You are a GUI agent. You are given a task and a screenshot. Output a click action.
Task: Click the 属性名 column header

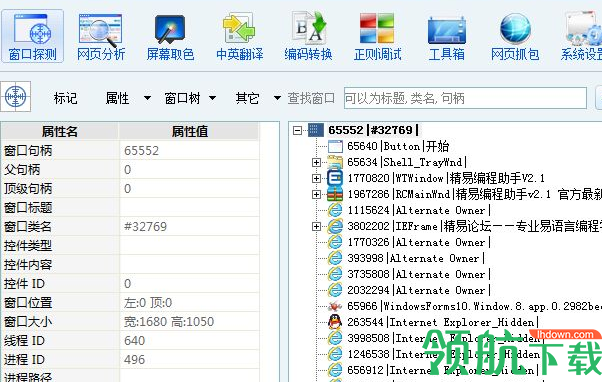(60, 132)
